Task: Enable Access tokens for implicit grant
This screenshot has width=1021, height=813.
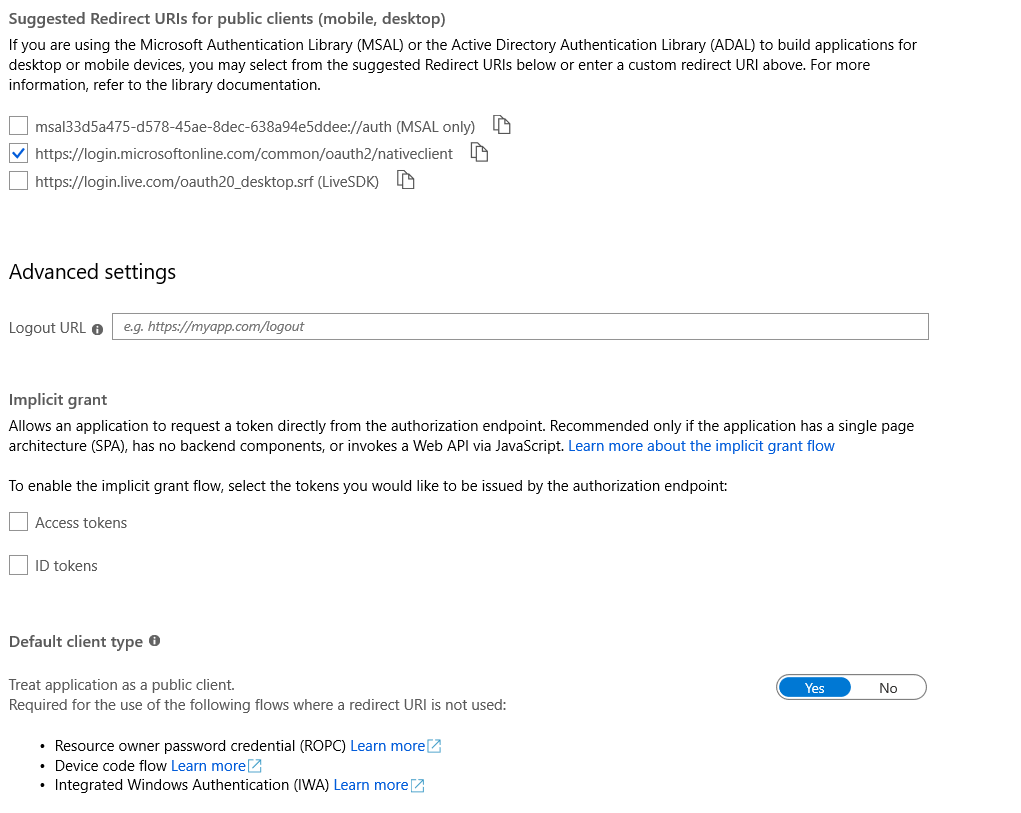Action: (x=17, y=521)
